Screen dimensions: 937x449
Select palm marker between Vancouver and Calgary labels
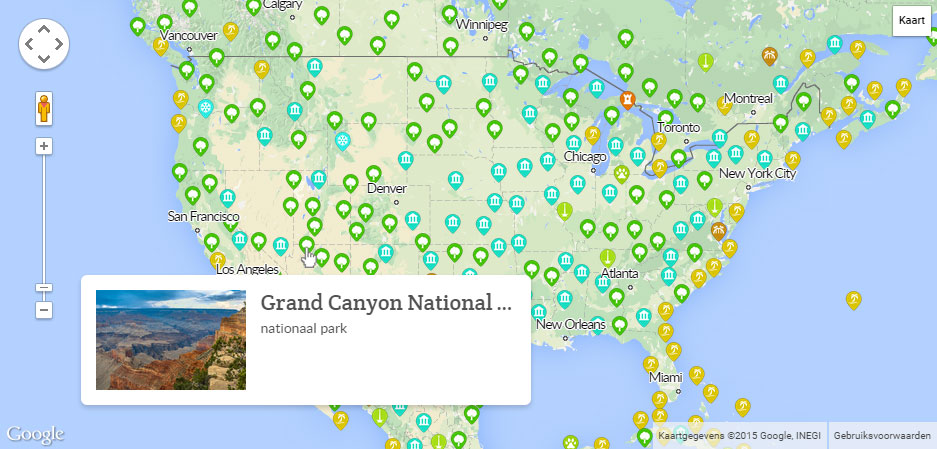click(231, 31)
